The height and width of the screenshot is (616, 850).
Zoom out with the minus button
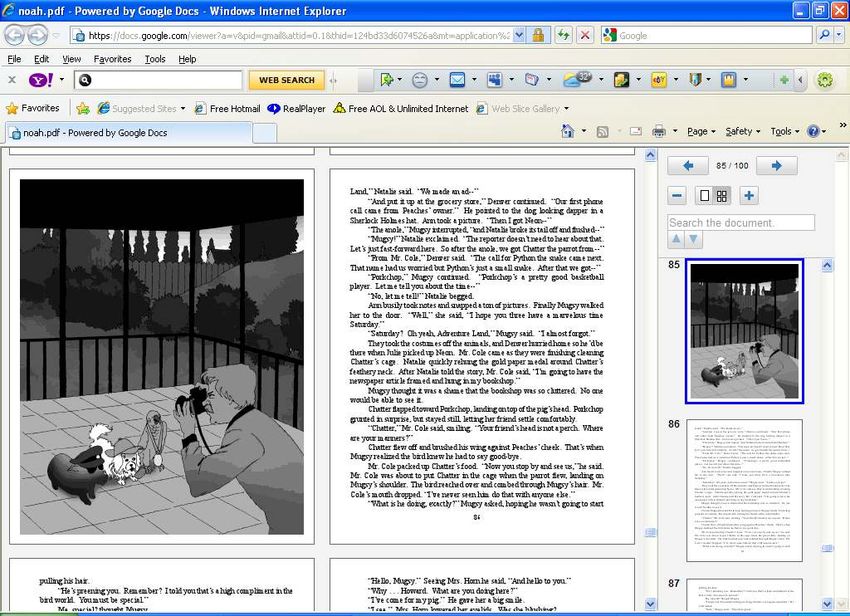pyautogui.click(x=677, y=195)
